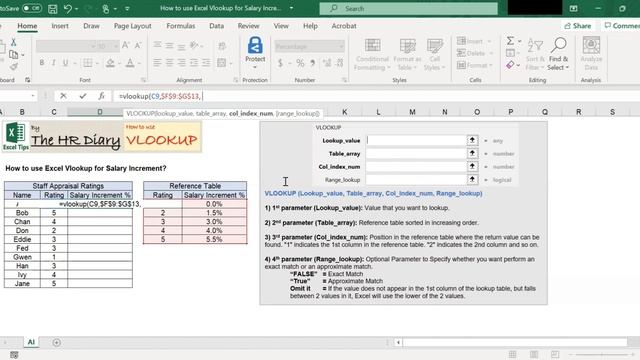Image resolution: width=640 pixels, height=360 pixels.
Task: Click the Lookup_value input field
Action: (416, 140)
